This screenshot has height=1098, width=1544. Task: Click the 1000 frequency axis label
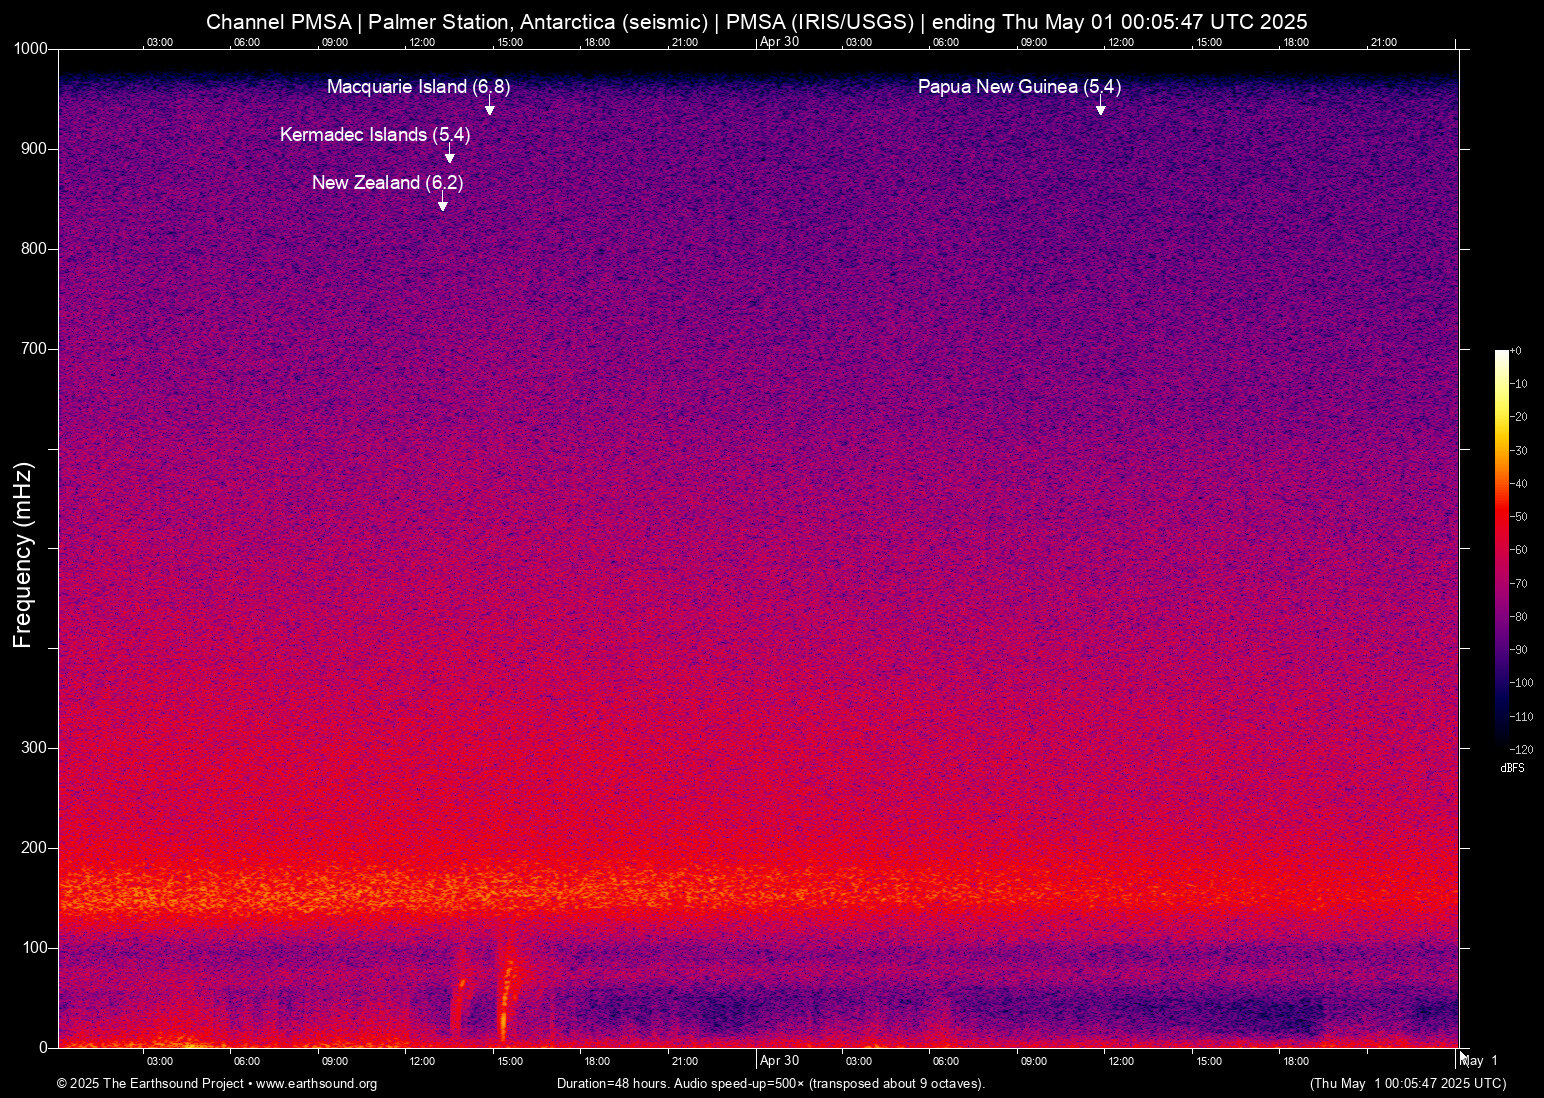(30, 49)
